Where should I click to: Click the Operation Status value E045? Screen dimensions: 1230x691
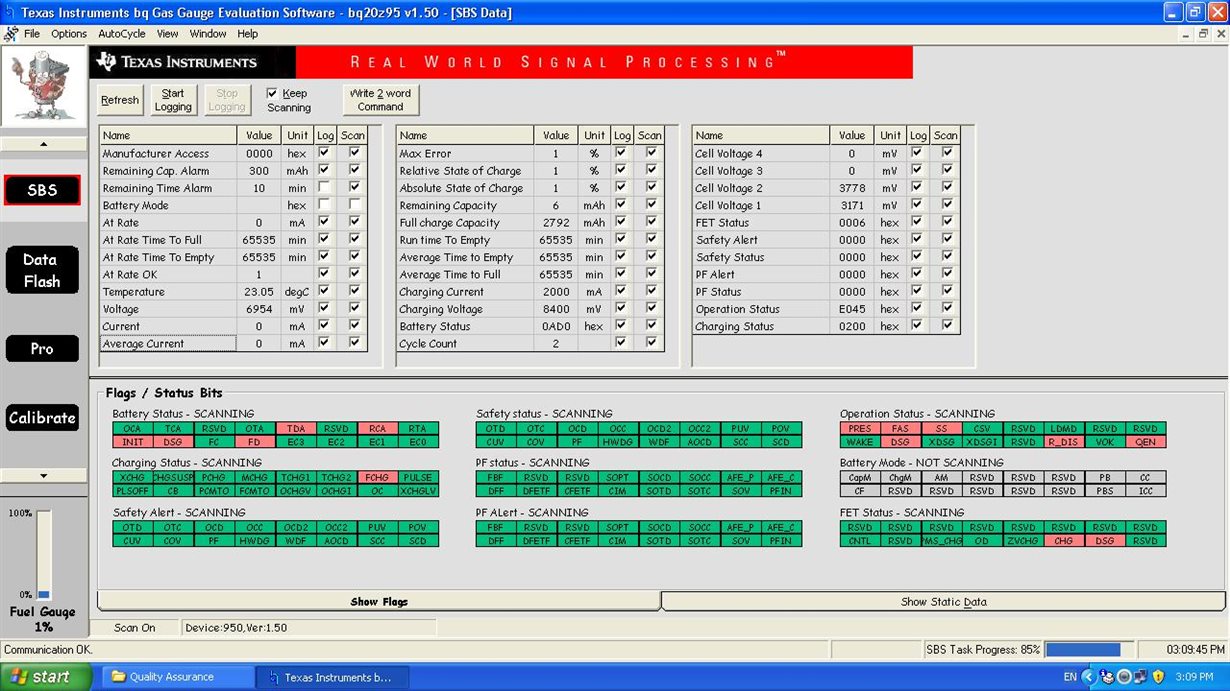point(852,309)
